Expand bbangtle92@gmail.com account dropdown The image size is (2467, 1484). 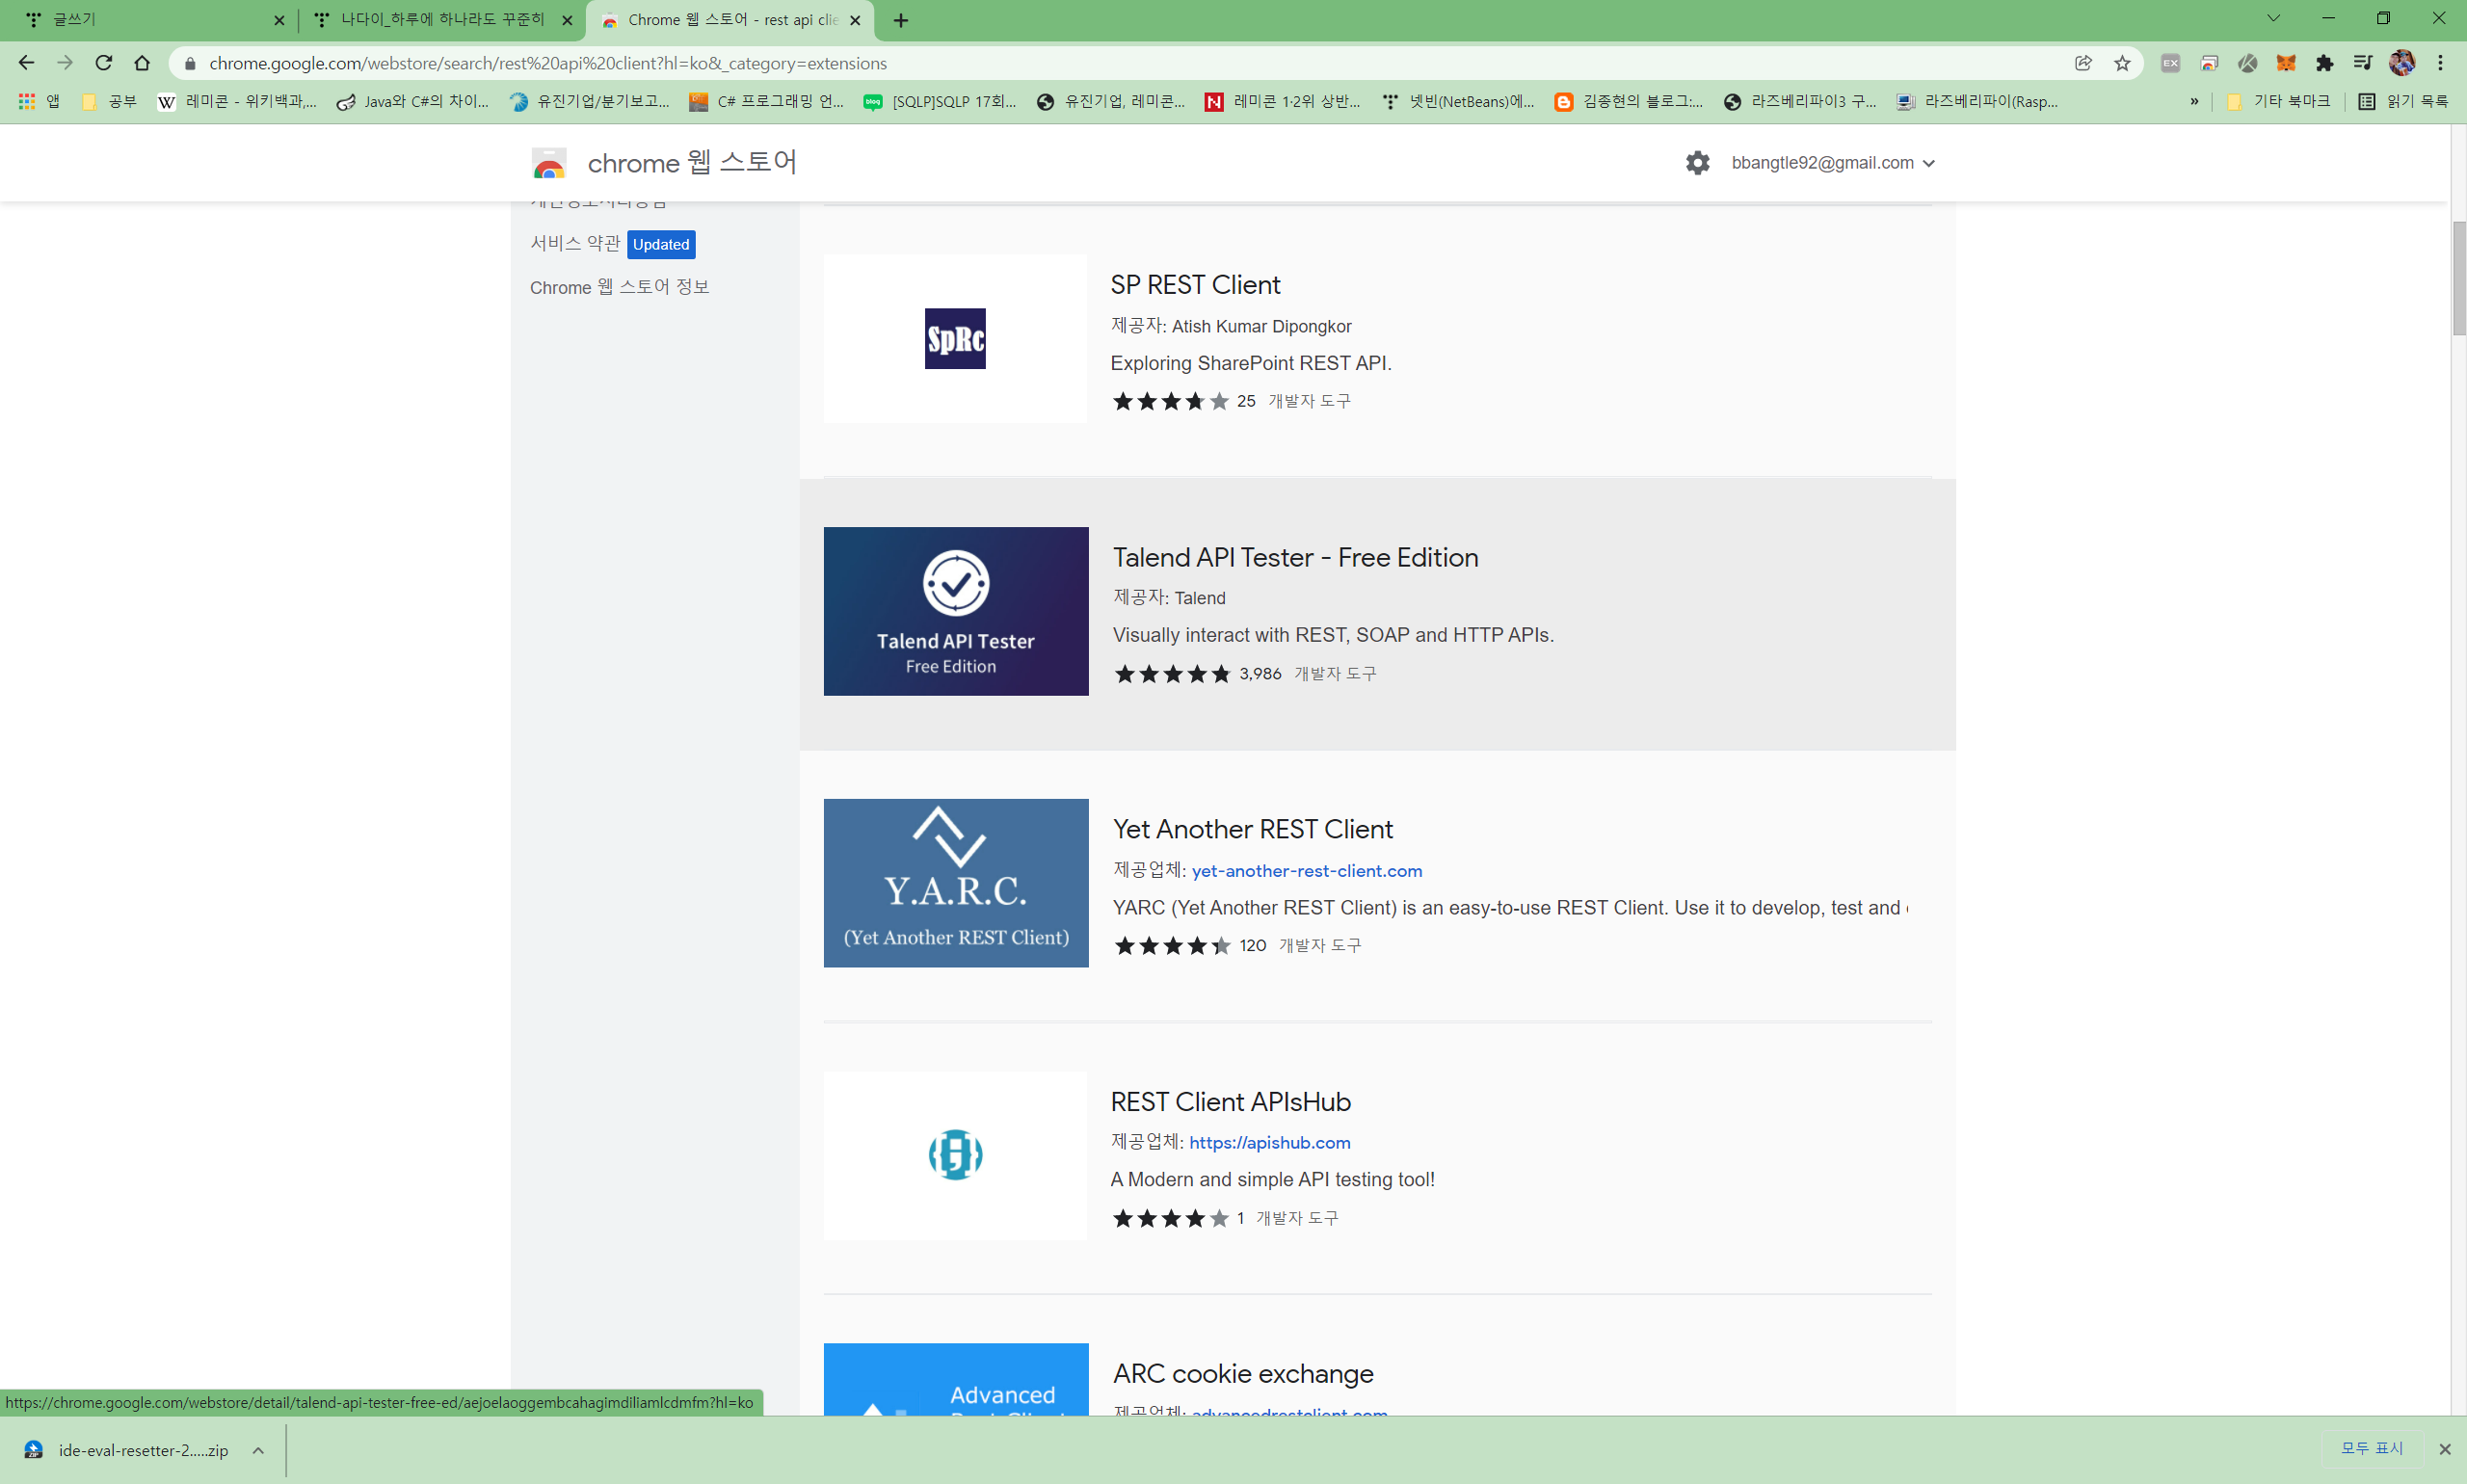[x=1929, y=163]
